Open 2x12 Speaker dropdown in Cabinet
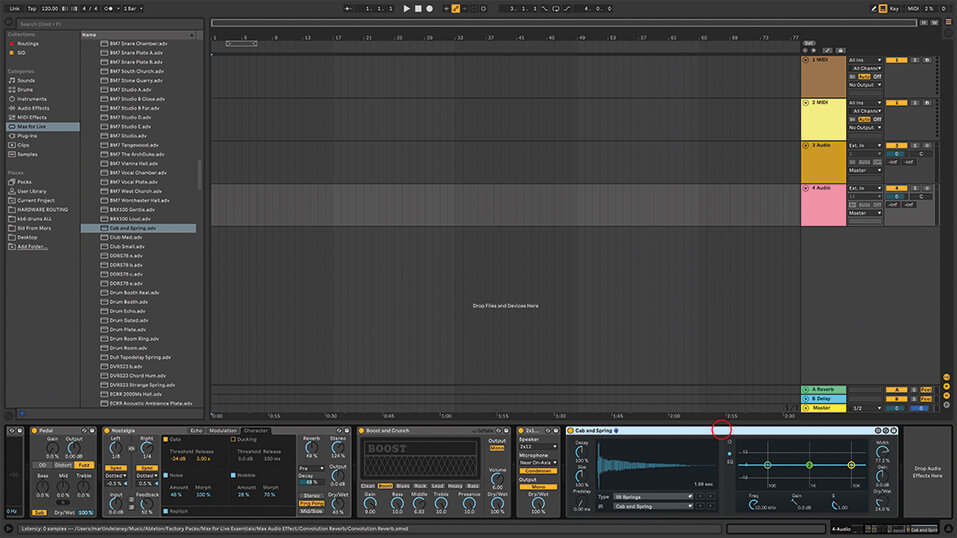This screenshot has width=957, height=538. point(538,447)
